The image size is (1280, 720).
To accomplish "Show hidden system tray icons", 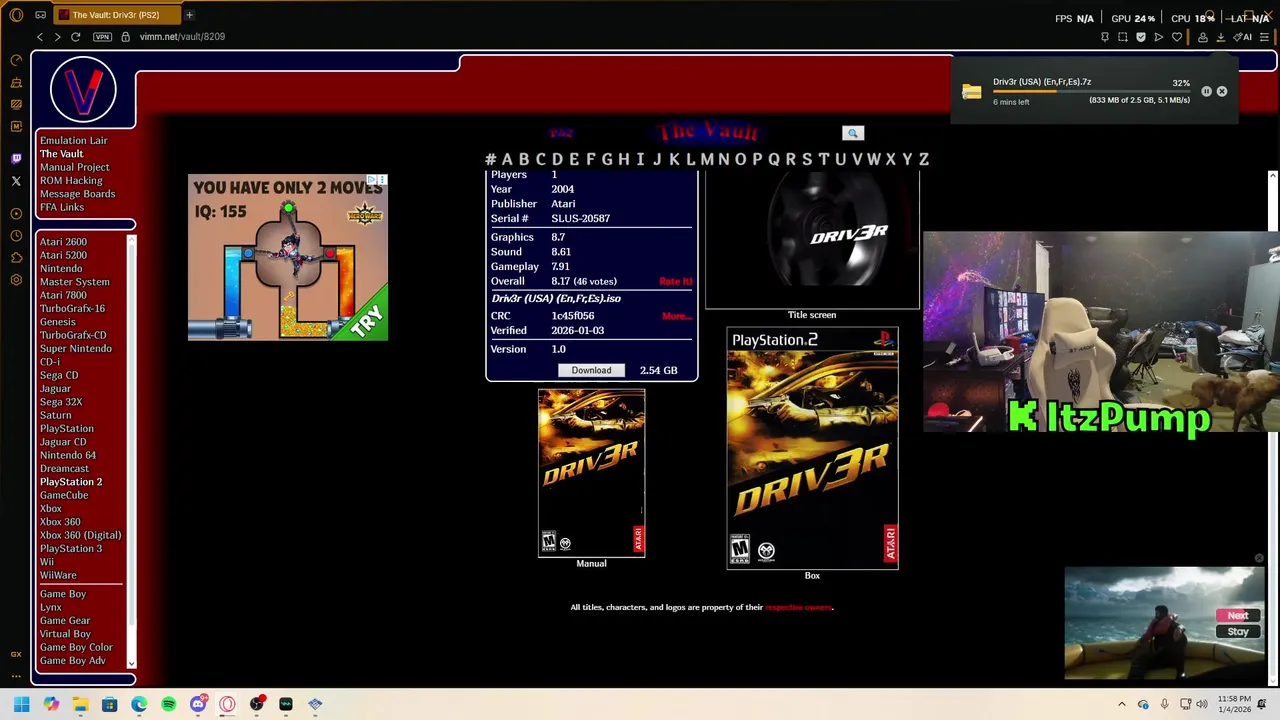I will [x=1121, y=704].
